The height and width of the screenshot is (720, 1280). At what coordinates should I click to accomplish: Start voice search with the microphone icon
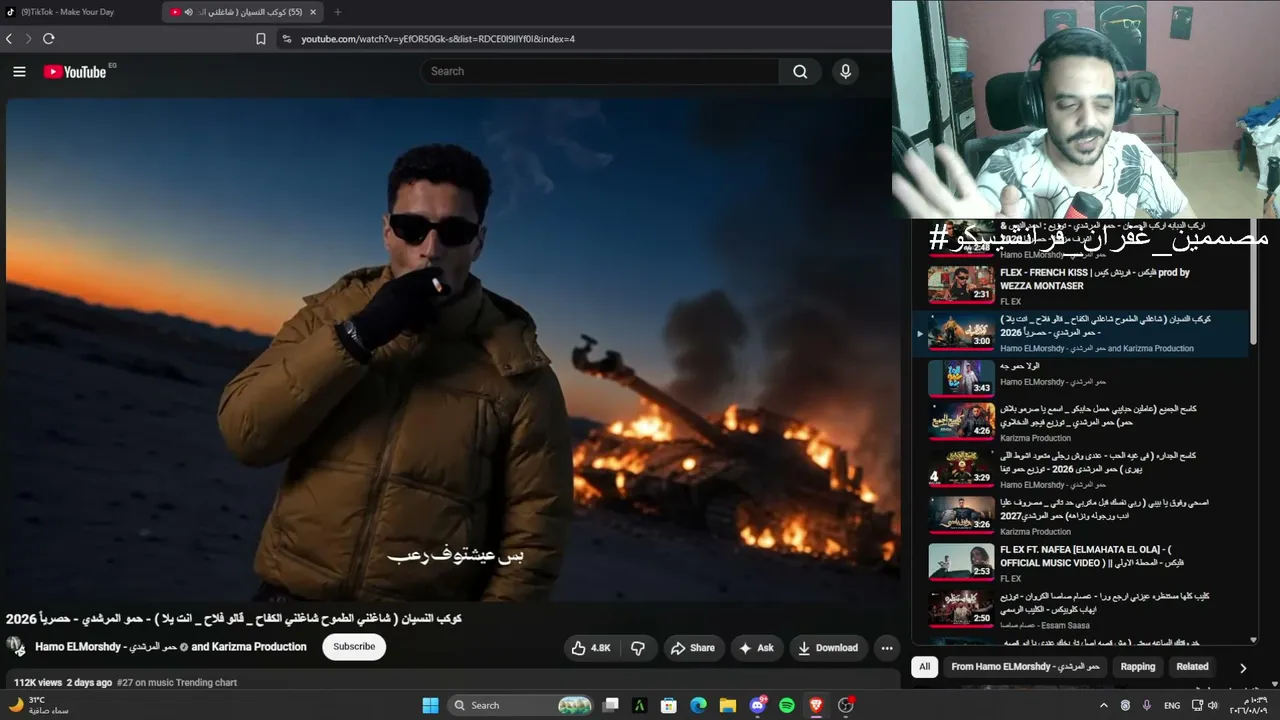pos(845,72)
